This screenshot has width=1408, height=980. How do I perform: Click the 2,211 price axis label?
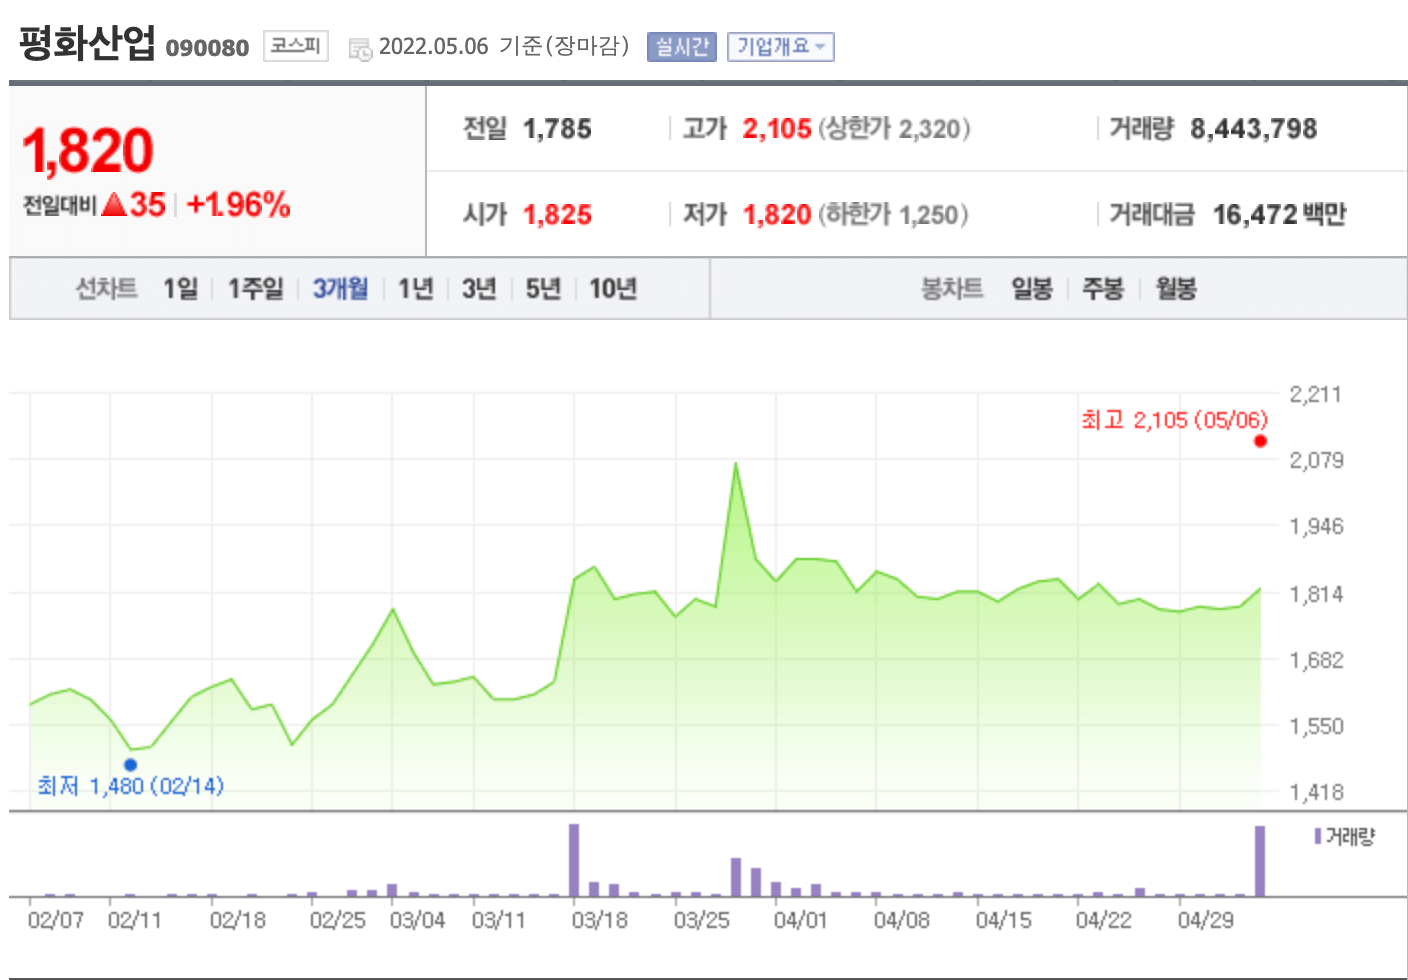pyautogui.click(x=1315, y=394)
